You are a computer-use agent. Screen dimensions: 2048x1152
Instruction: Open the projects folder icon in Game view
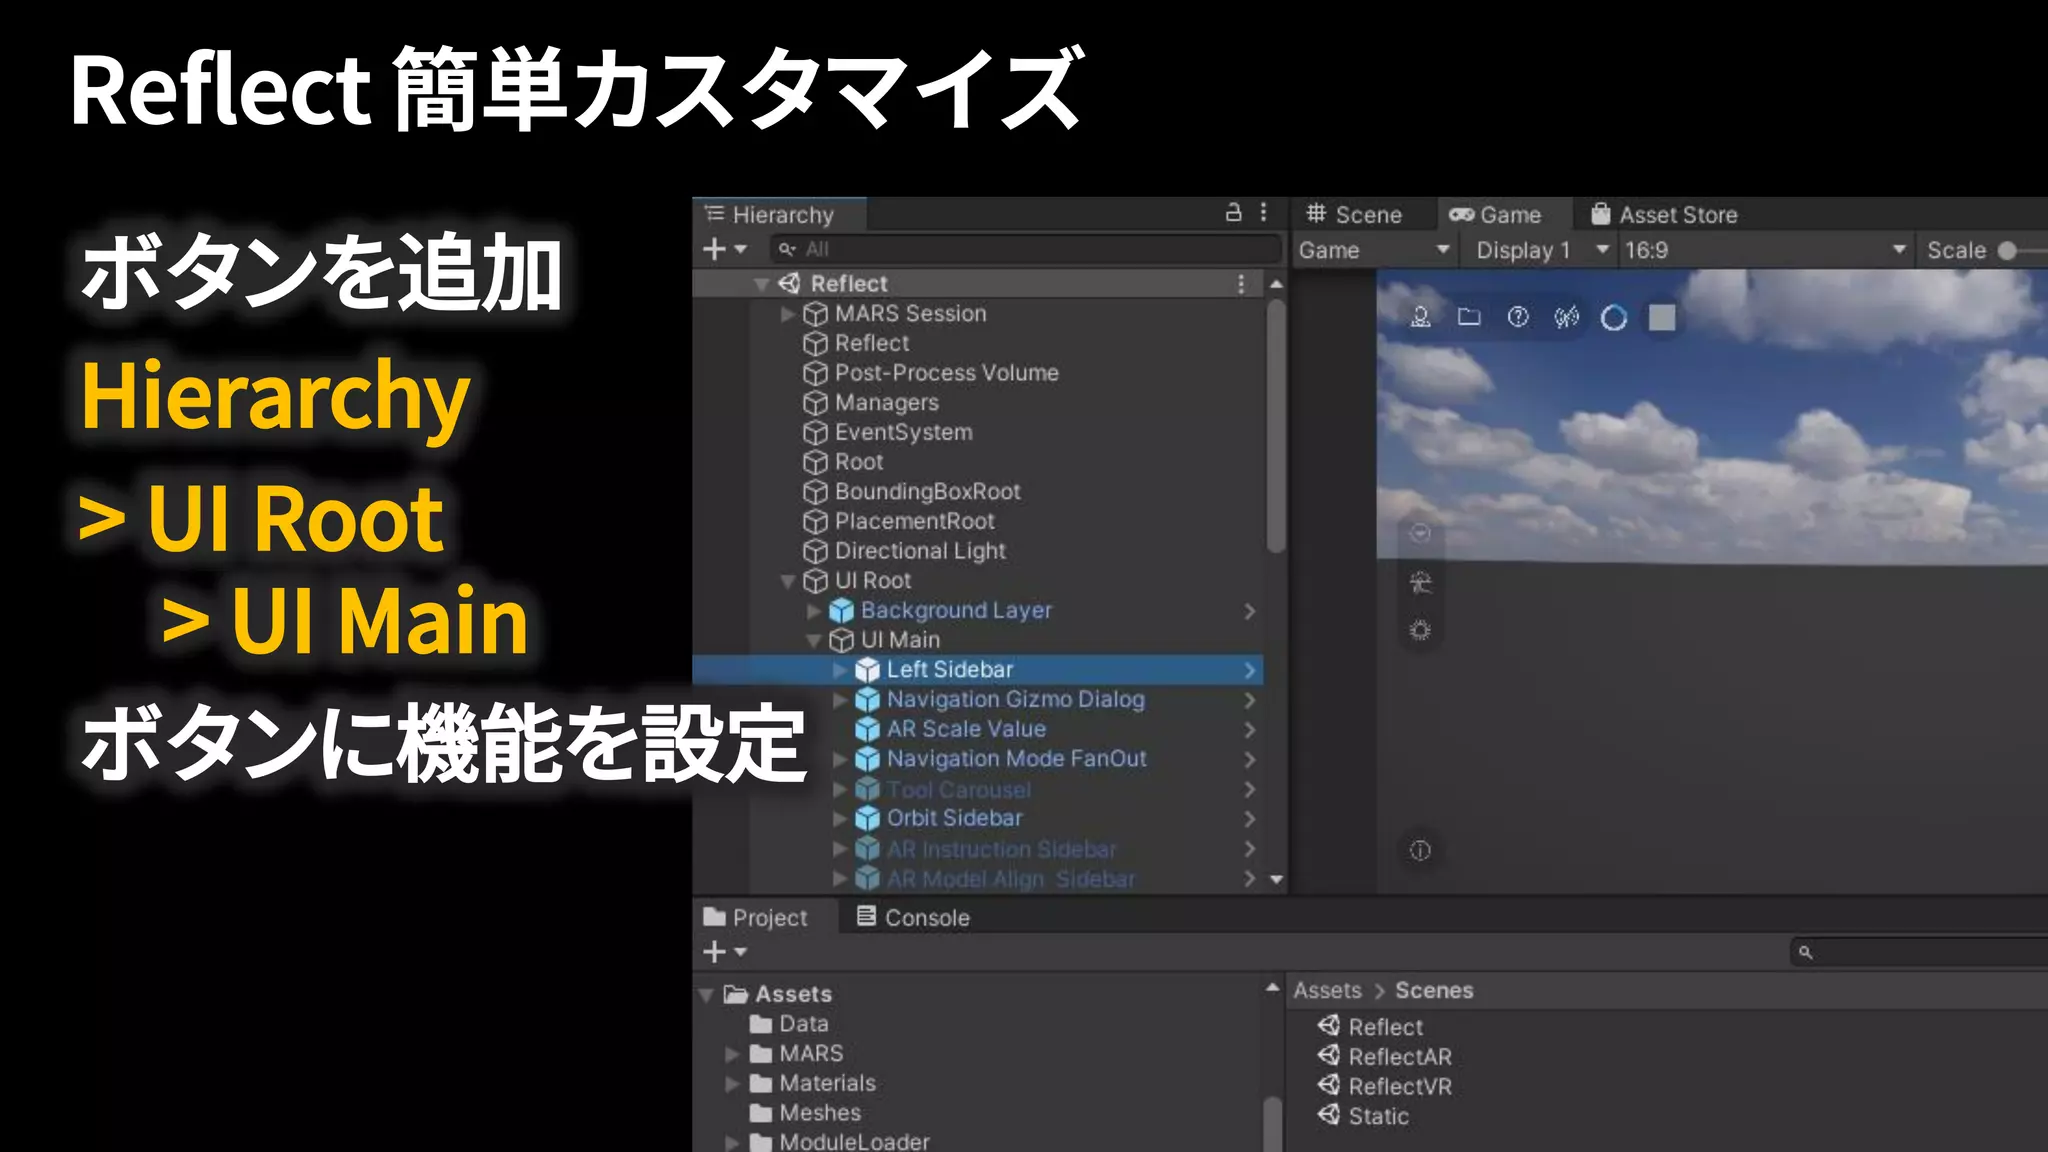click(1469, 318)
